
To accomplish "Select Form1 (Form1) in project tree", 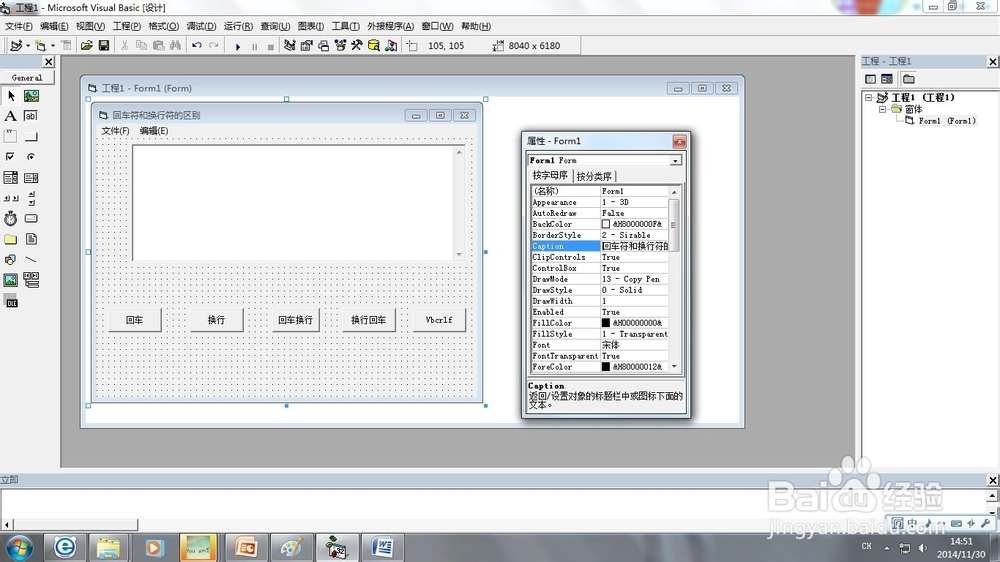I will click(x=947, y=121).
